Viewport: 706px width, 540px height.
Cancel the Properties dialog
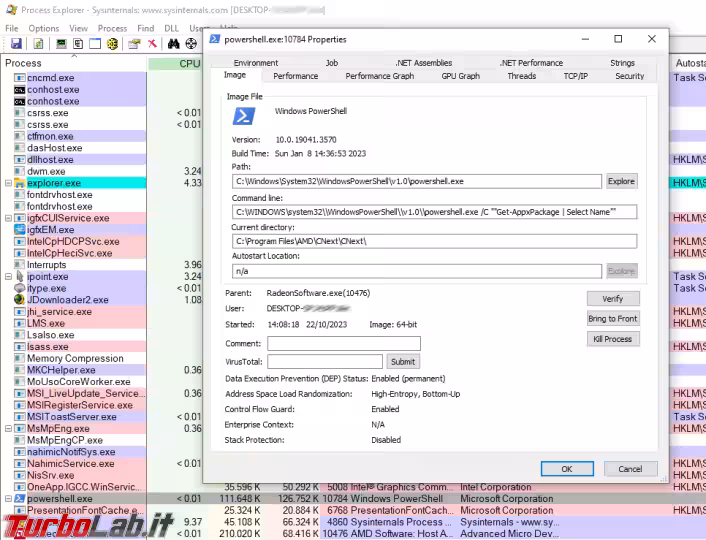630,469
